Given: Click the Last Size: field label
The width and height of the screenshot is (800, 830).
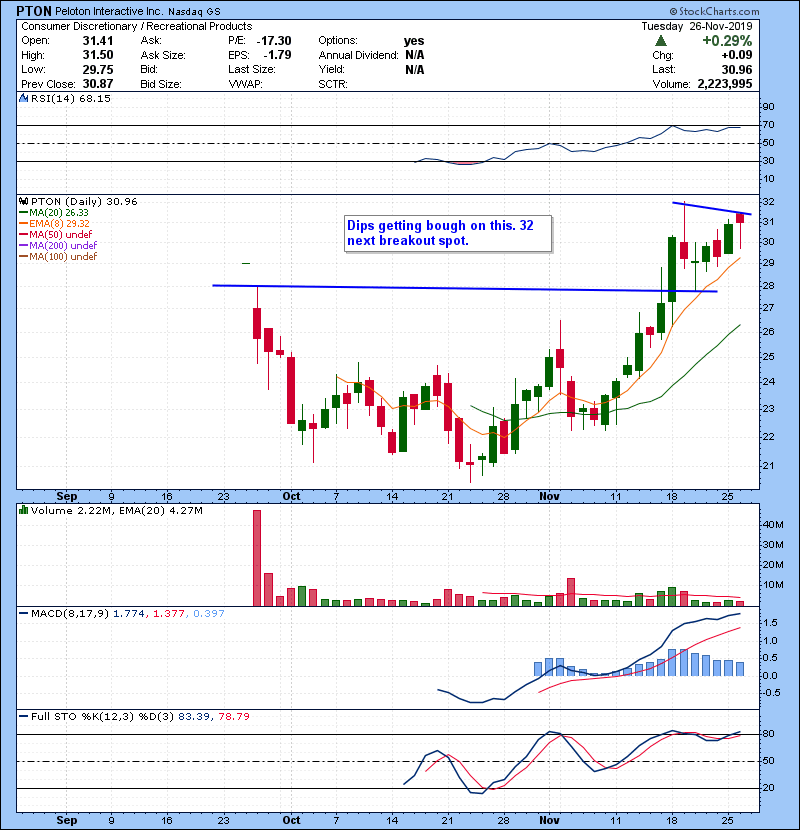Looking at the screenshot, I should point(252,69).
